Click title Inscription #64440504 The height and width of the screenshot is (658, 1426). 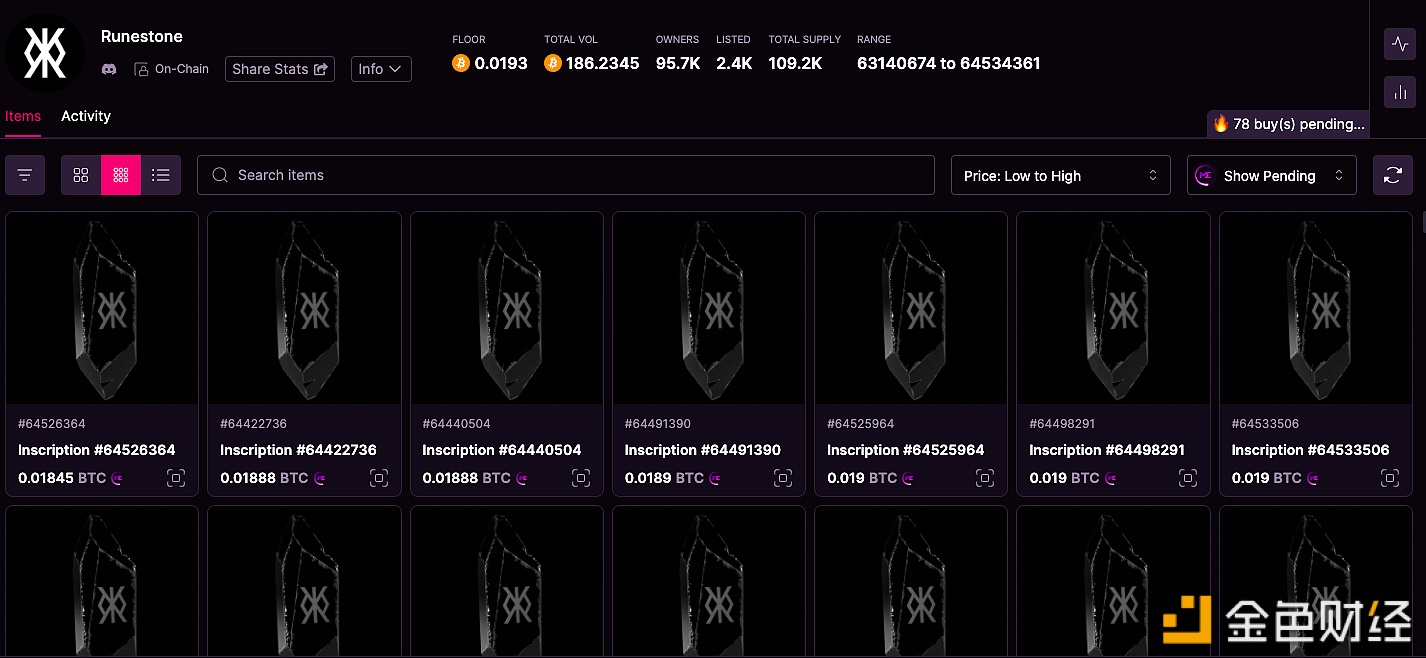[502, 450]
